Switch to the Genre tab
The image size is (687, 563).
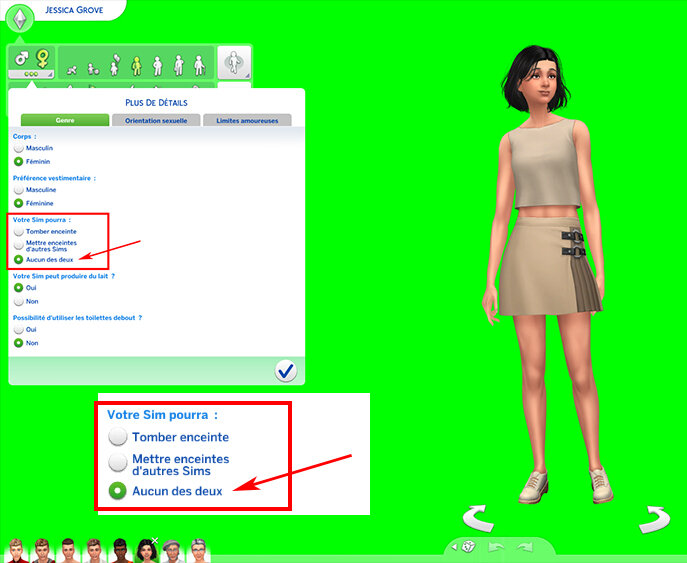coord(65,120)
